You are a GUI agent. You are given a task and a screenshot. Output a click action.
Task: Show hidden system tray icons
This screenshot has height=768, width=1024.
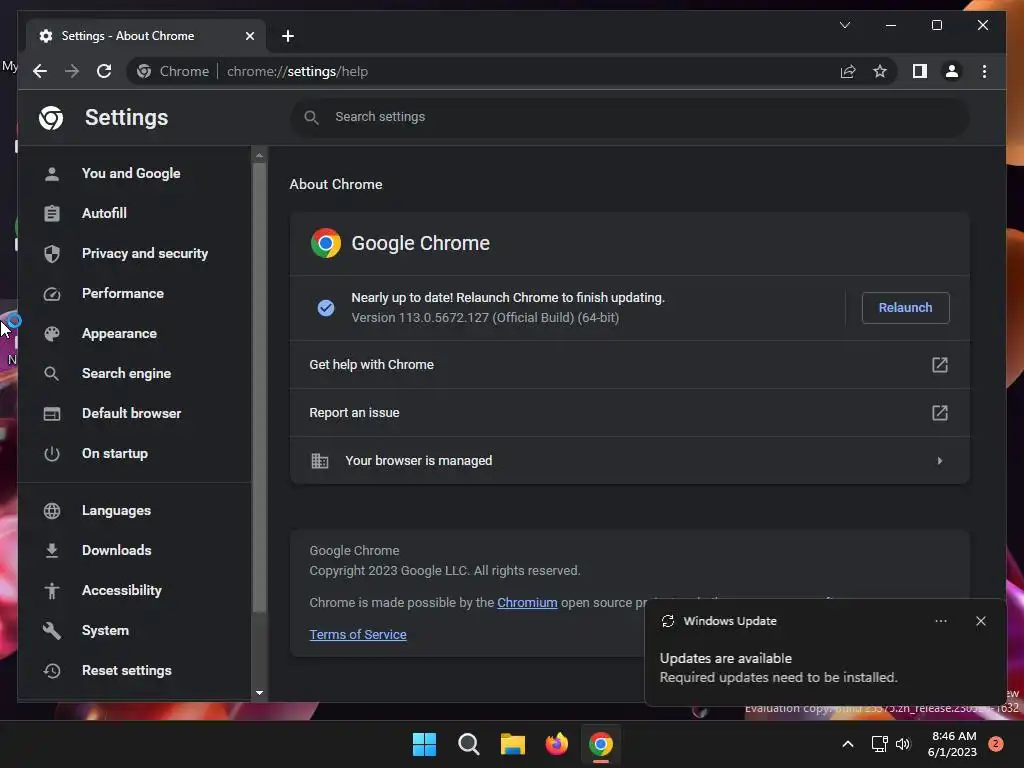click(x=847, y=744)
